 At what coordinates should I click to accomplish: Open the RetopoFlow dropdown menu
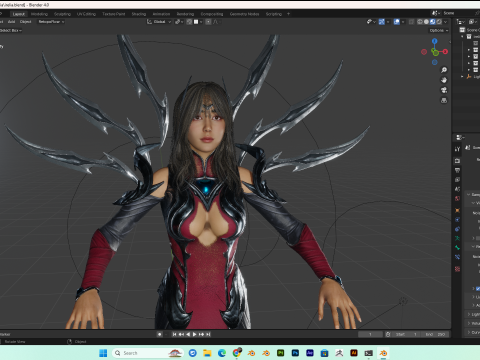click(51, 22)
